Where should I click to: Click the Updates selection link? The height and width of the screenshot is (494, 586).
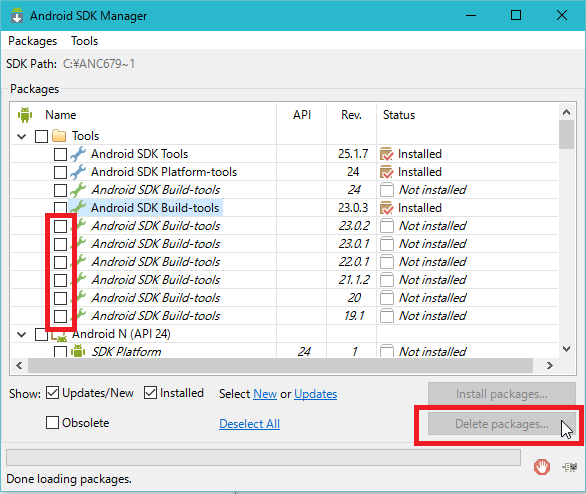click(x=315, y=394)
